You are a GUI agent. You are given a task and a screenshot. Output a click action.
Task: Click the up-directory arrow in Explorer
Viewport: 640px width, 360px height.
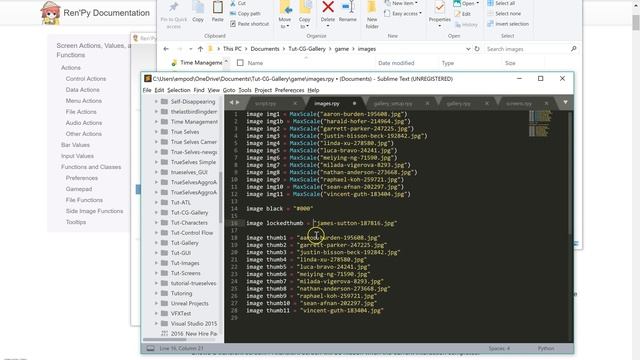[x=200, y=49]
